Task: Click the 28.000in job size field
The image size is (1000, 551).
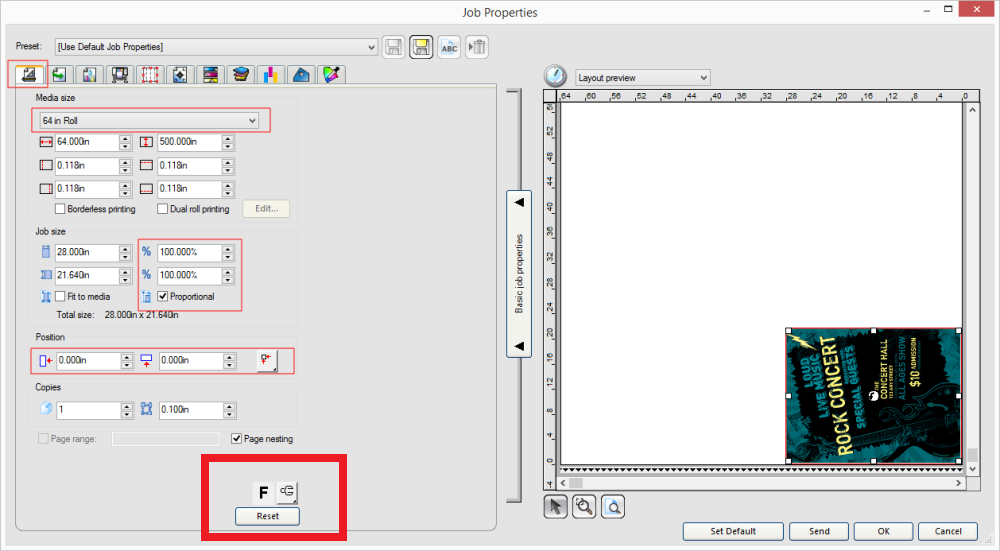Action: (x=87, y=252)
